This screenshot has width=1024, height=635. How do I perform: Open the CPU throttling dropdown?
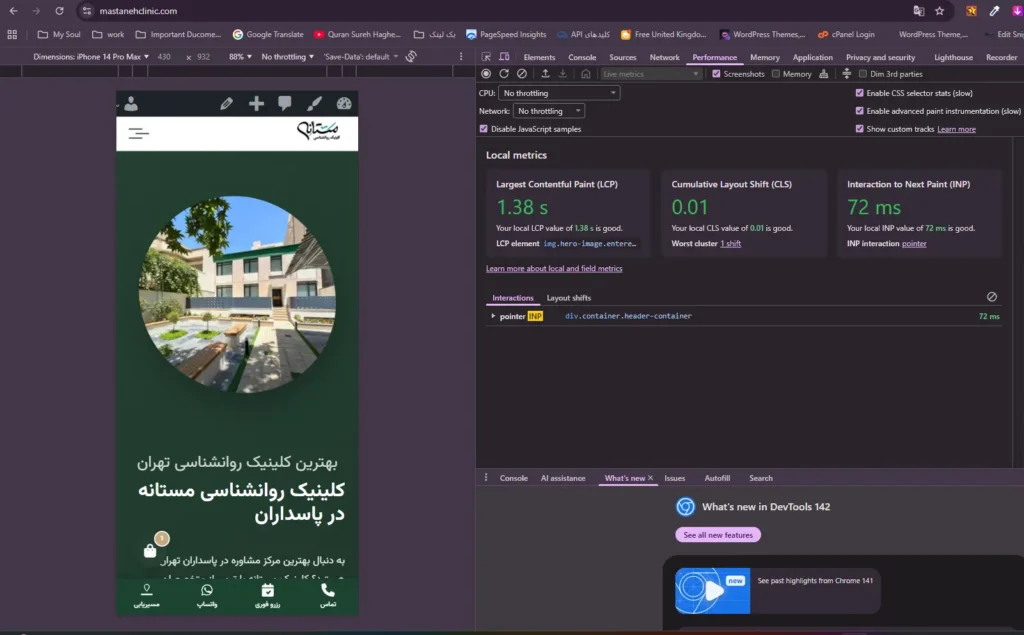tap(559, 93)
